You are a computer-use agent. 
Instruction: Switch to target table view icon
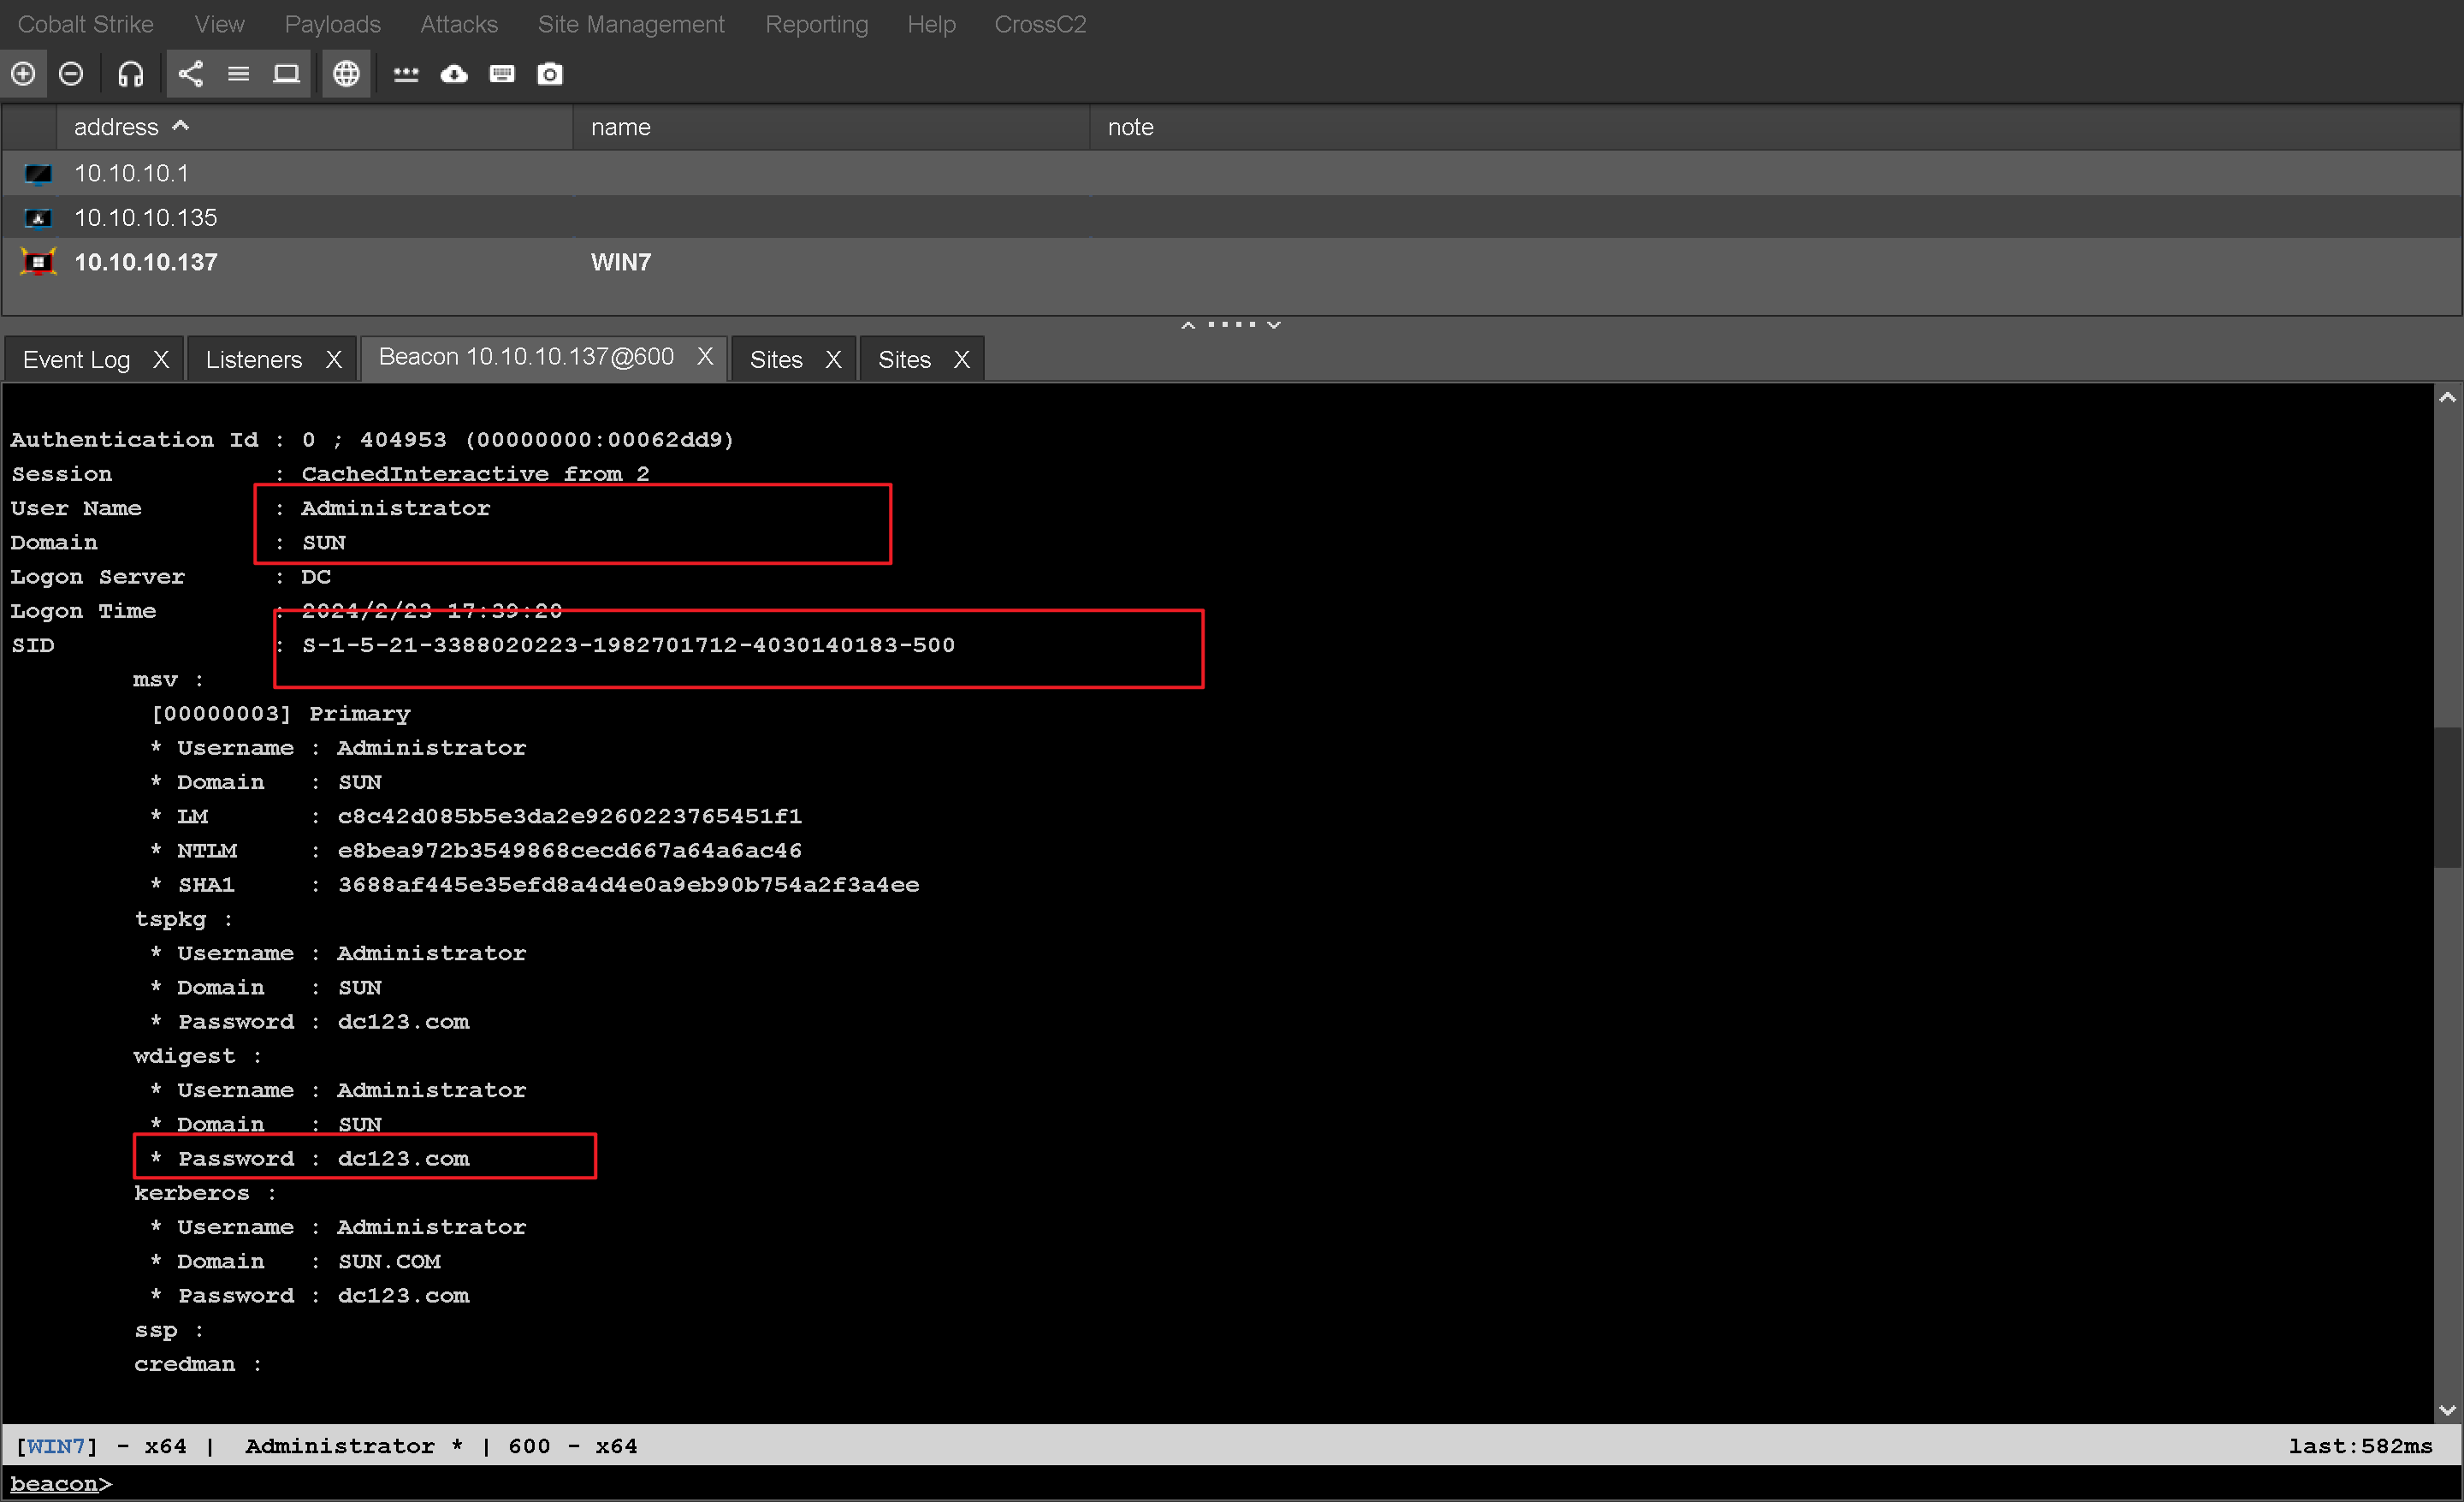point(286,74)
